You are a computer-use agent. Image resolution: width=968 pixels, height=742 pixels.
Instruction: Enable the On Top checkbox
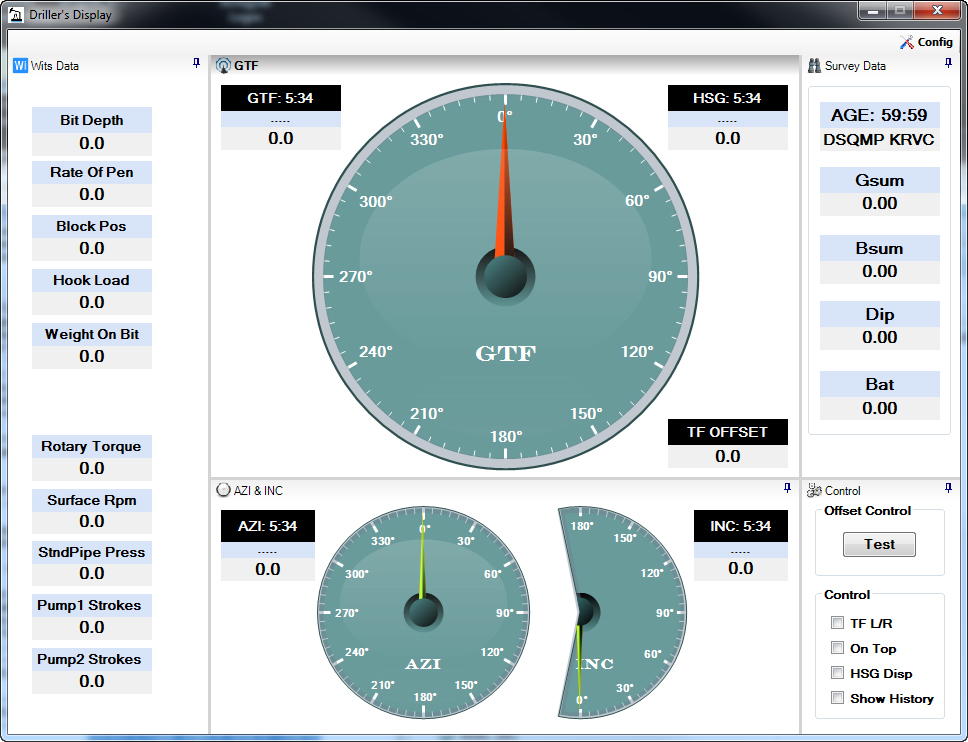pos(837,648)
